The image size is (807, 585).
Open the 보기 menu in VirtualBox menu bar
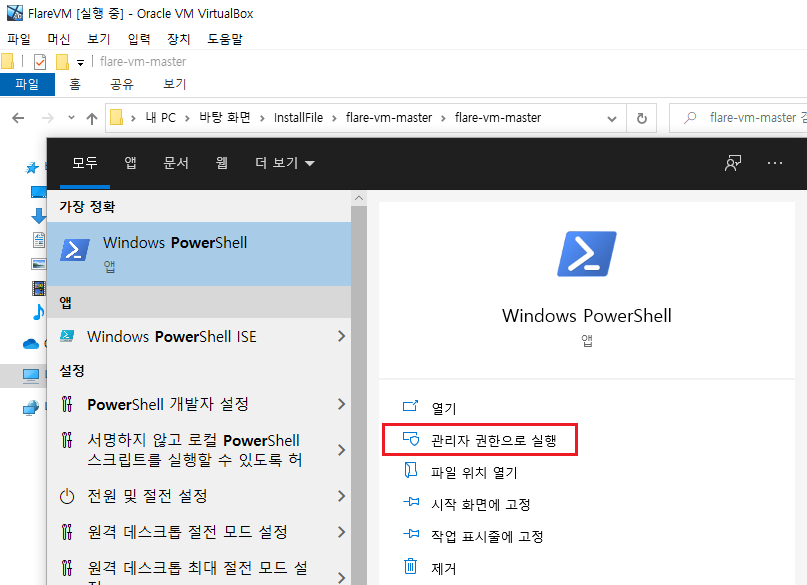(99, 39)
